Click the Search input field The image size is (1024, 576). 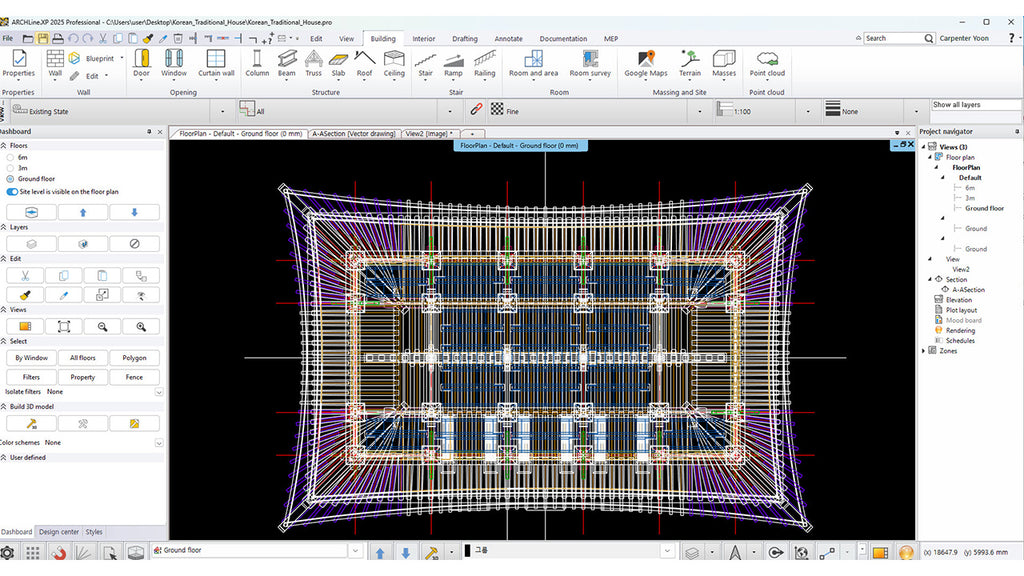click(893, 39)
